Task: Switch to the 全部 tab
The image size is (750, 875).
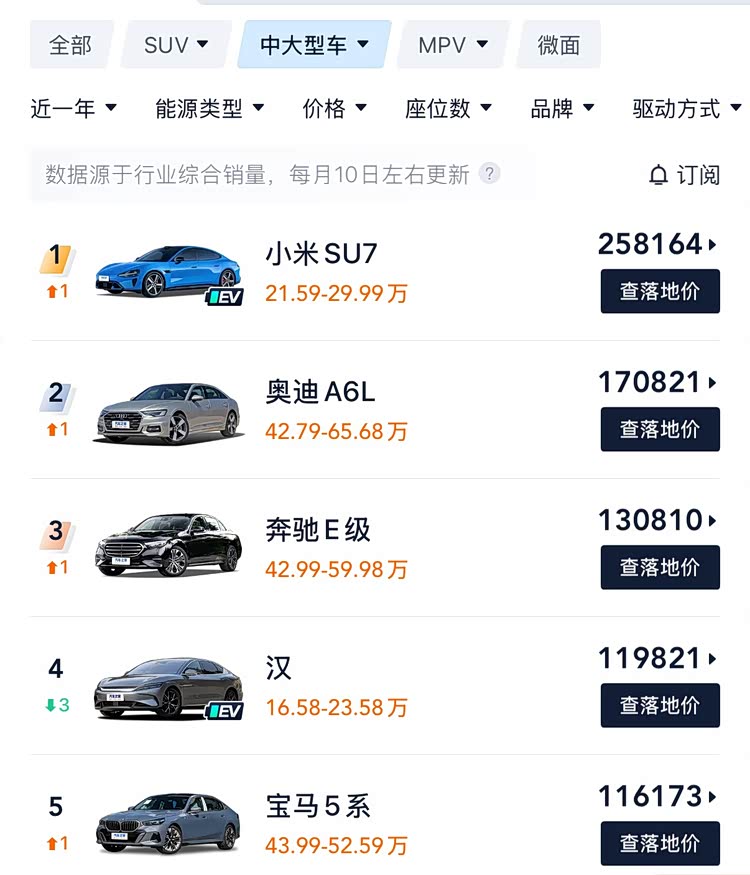Action: tap(70, 45)
